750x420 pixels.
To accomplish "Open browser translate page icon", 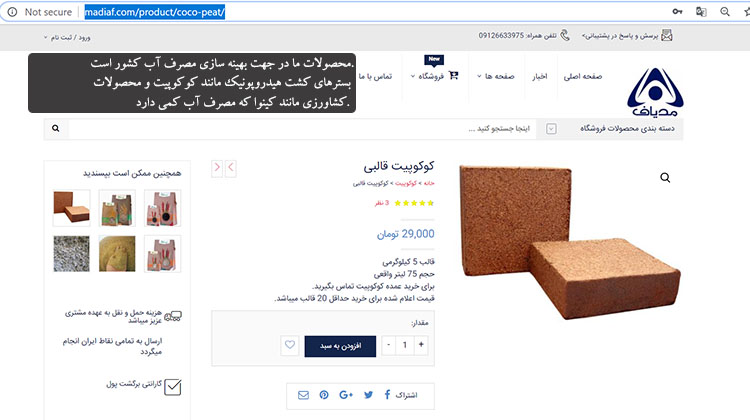I will pos(701,11).
